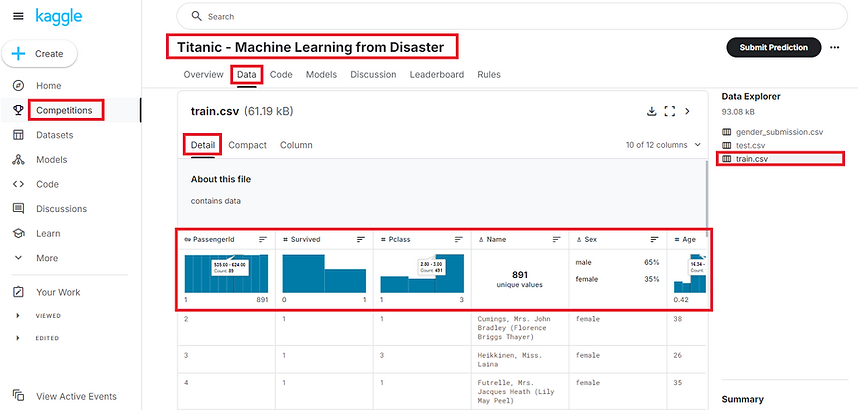Sort by Survived column icon
858x410 pixels.
[361, 239]
